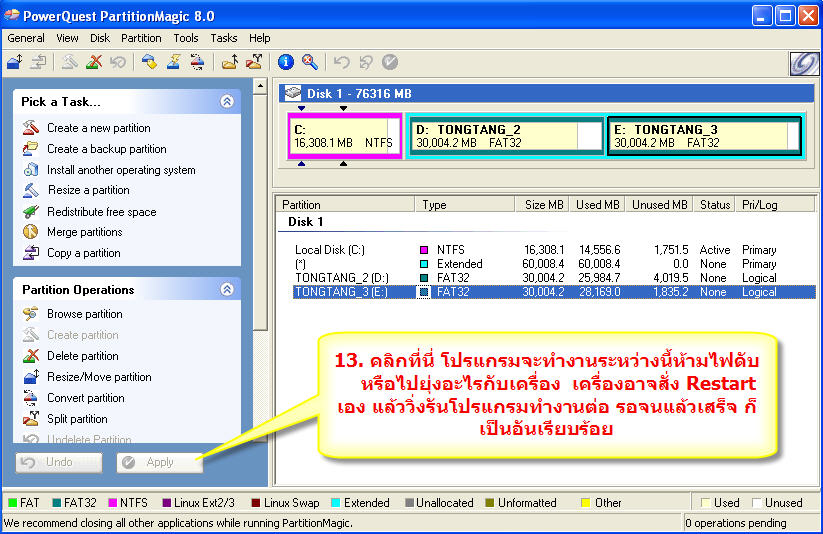Click the Check for errors magnifier icon
This screenshot has height=534, width=823.
pyautogui.click(x=310, y=62)
